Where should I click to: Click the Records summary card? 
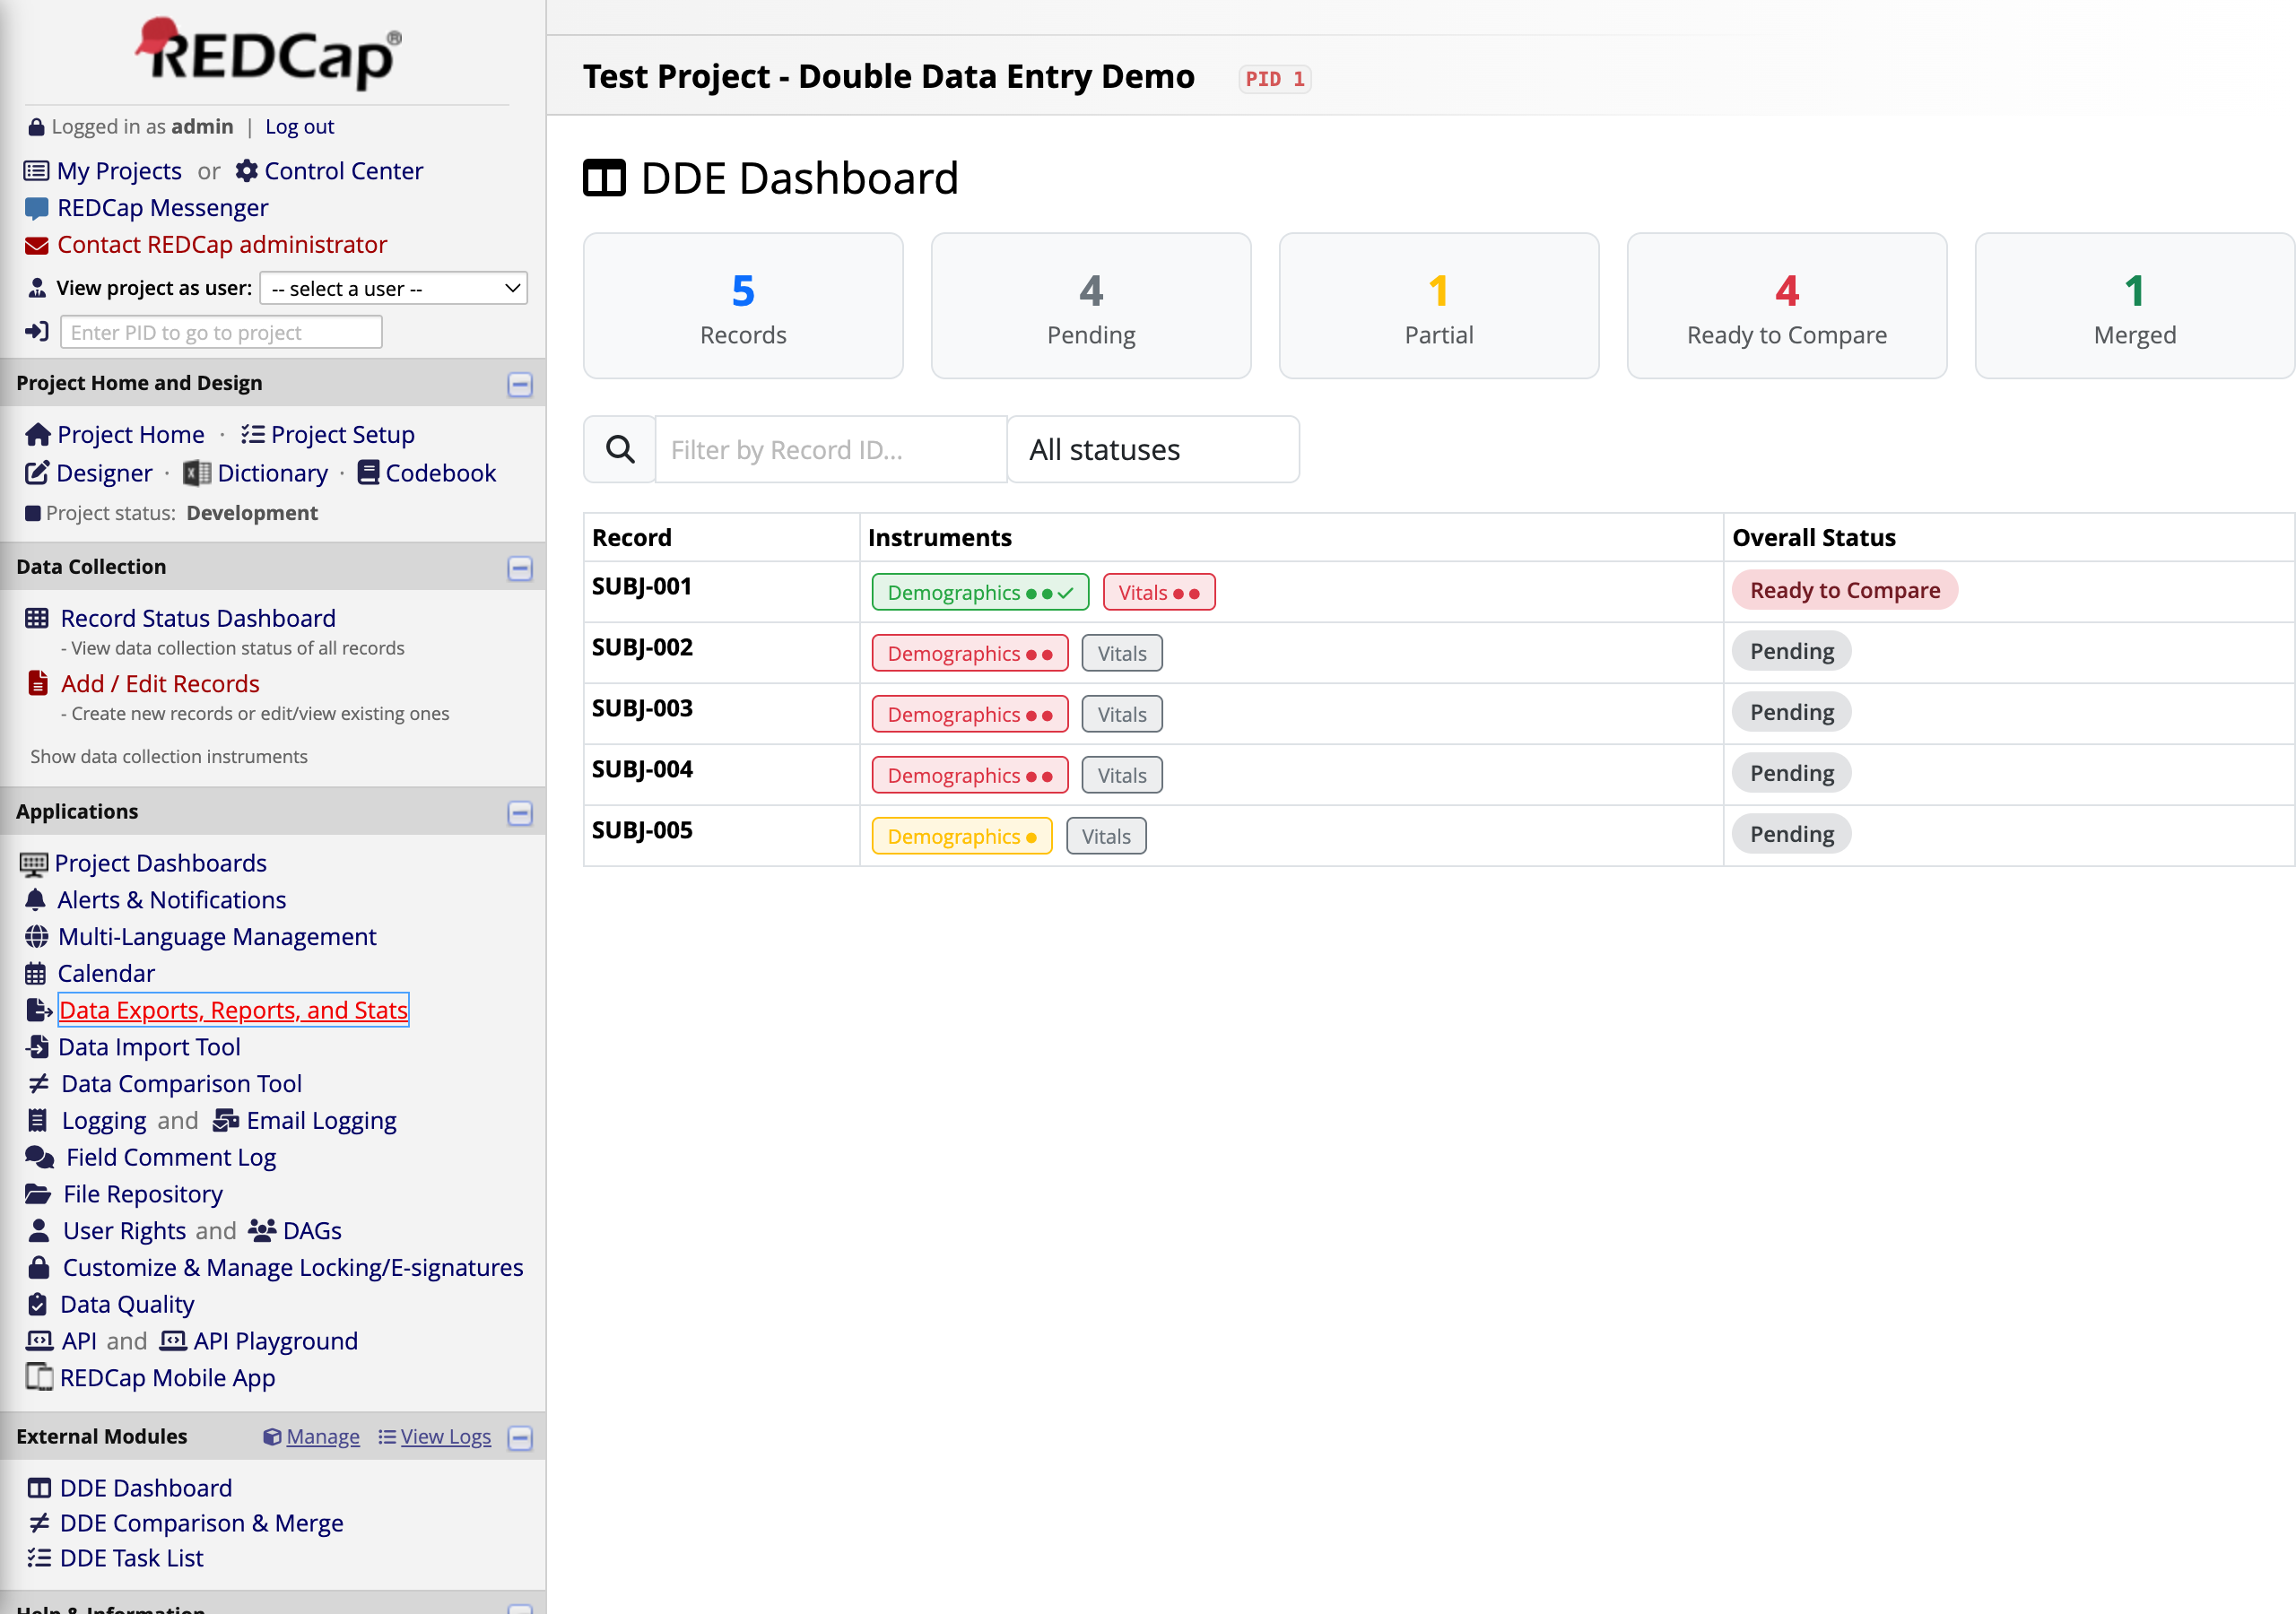[743, 306]
